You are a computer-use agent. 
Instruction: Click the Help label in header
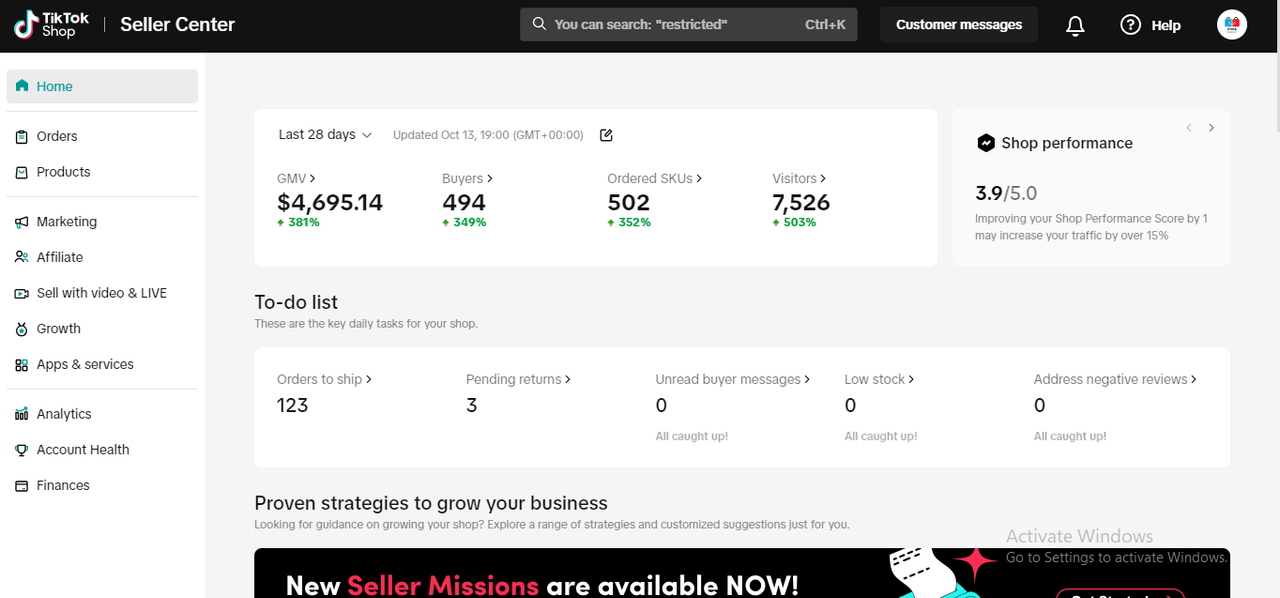[x=1166, y=26]
